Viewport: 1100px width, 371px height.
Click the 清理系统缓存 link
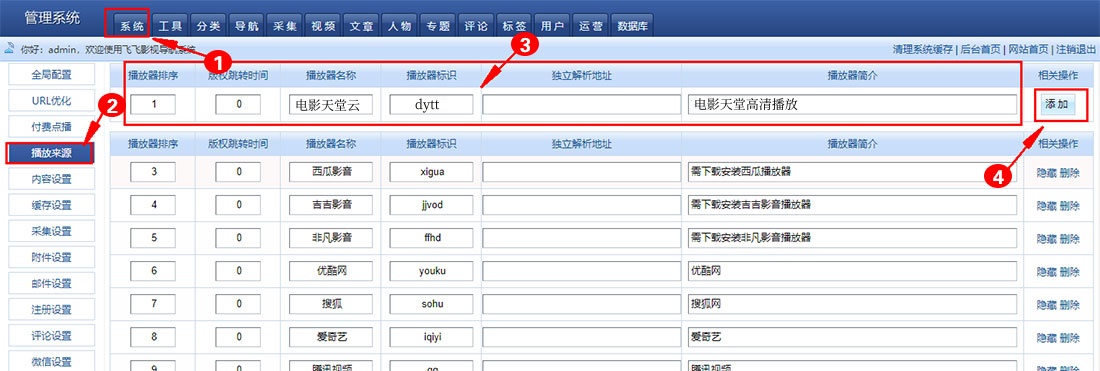tap(923, 49)
